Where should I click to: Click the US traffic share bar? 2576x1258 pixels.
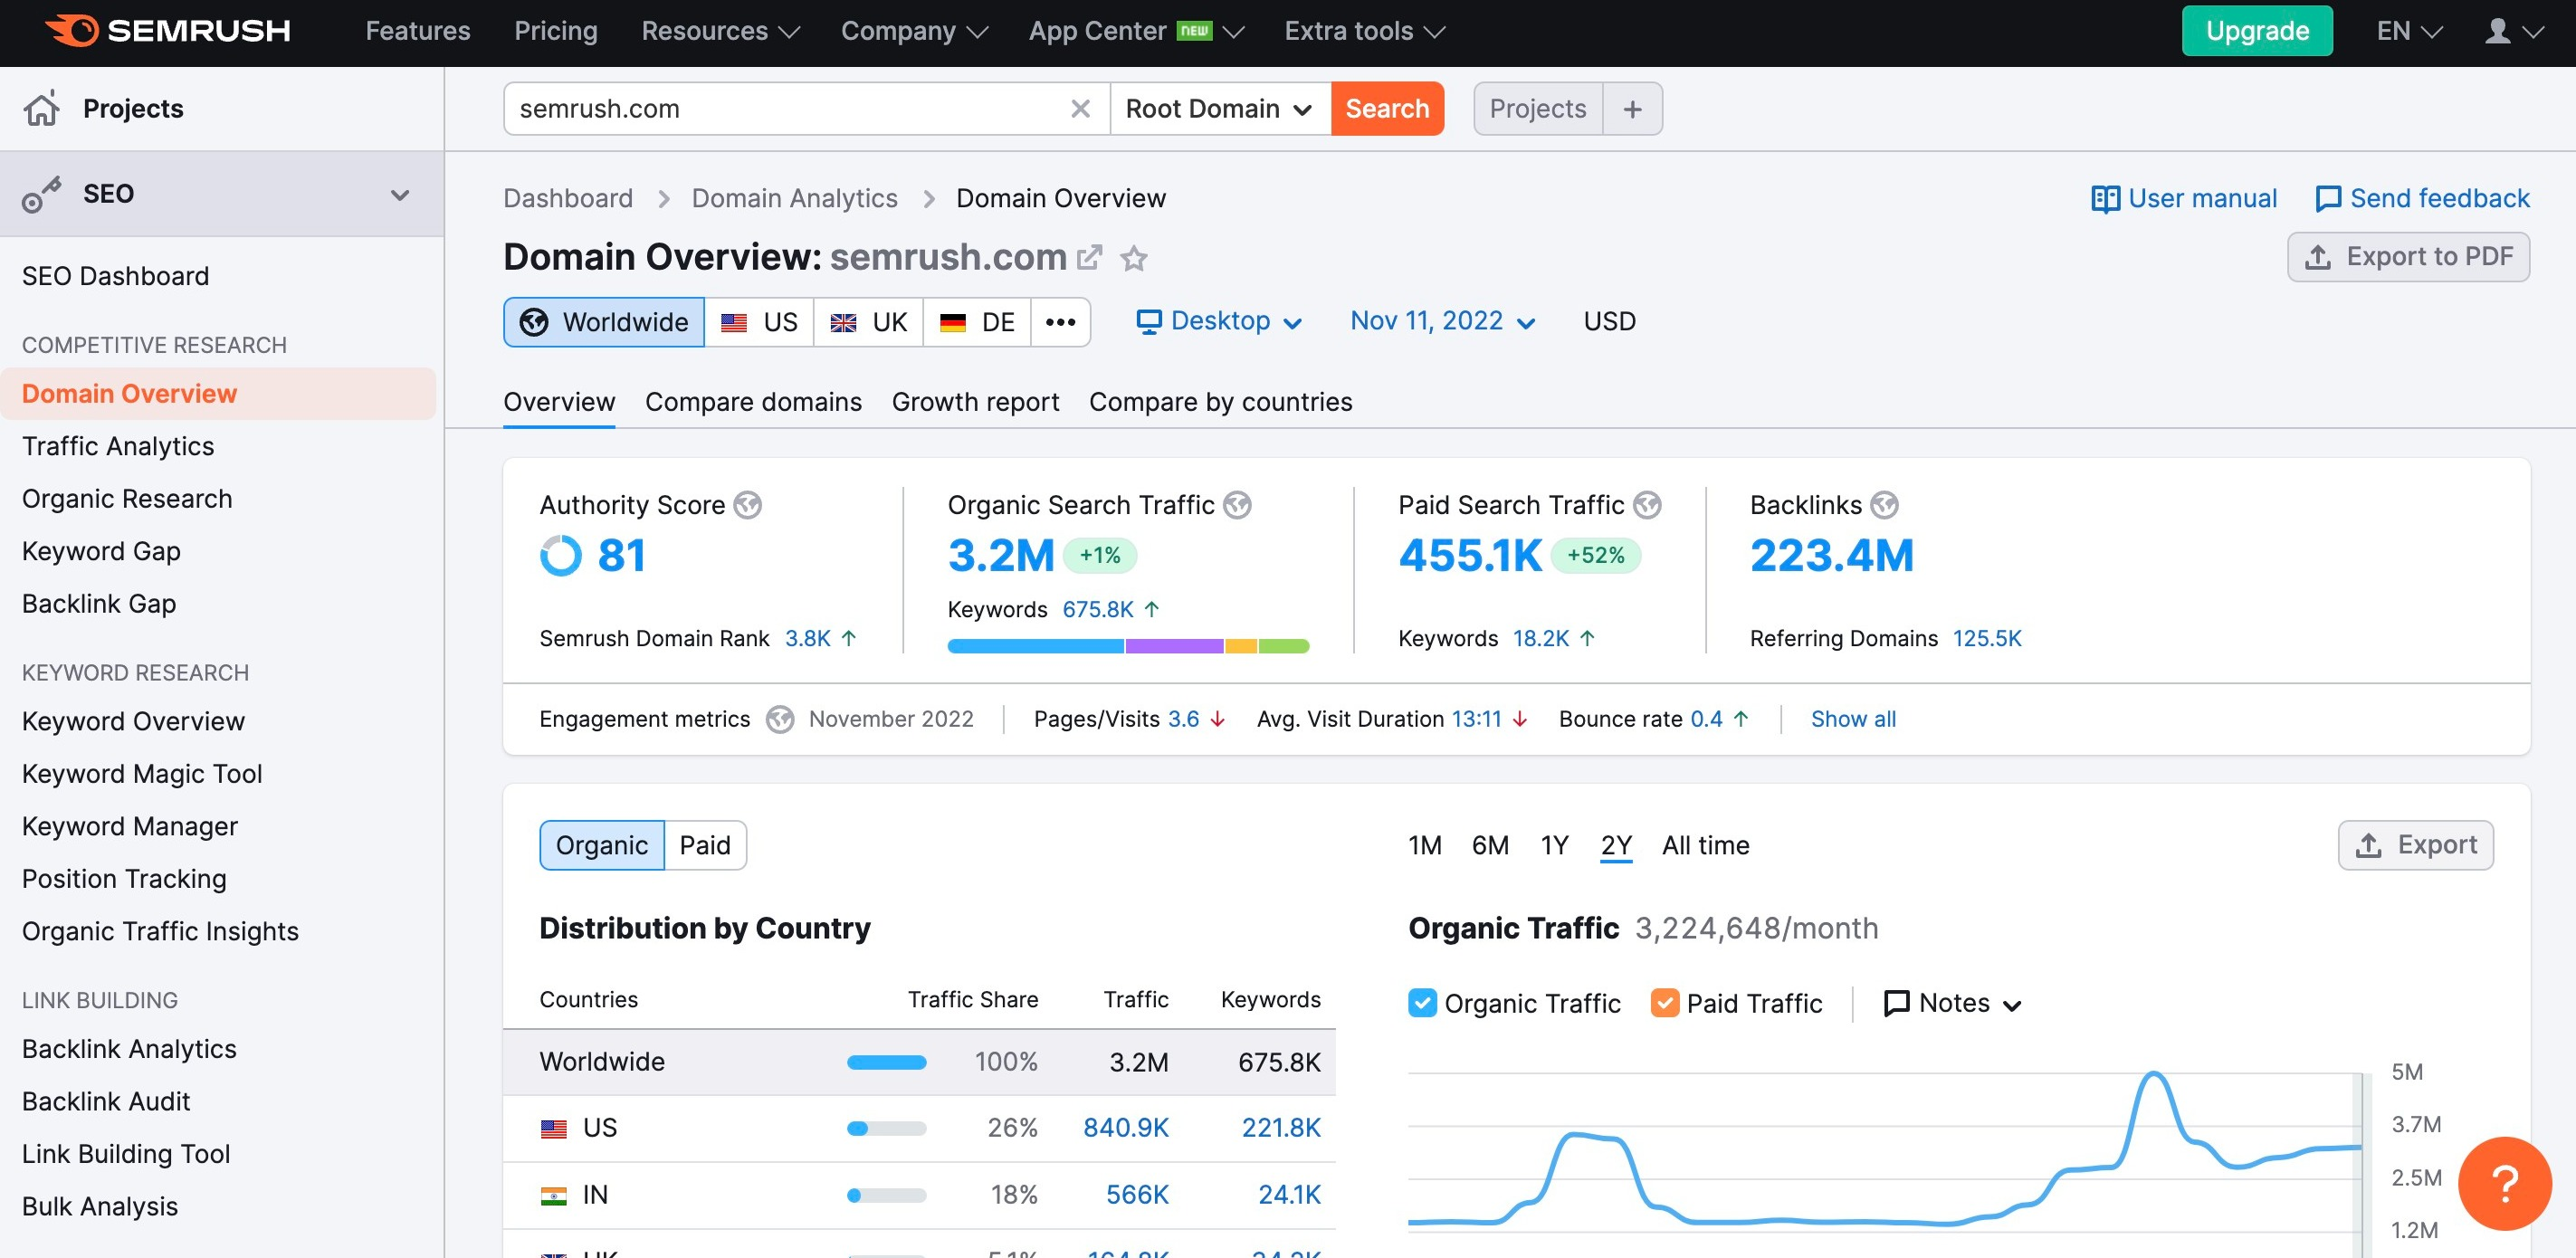(886, 1128)
